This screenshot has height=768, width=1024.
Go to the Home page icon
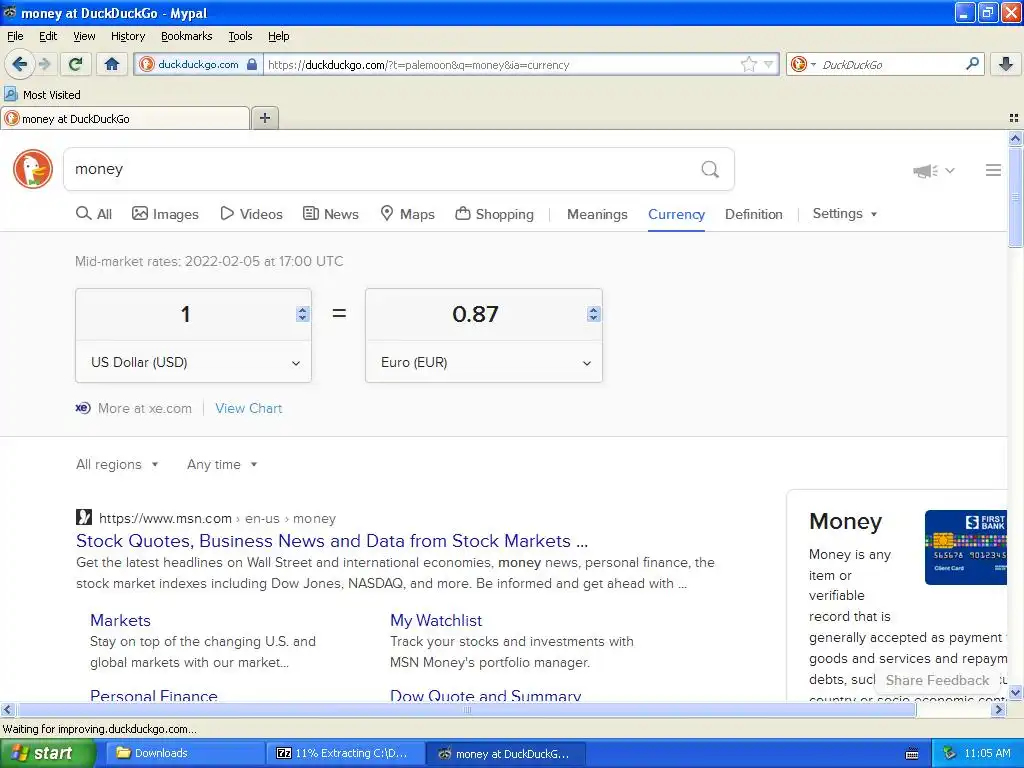click(x=112, y=64)
